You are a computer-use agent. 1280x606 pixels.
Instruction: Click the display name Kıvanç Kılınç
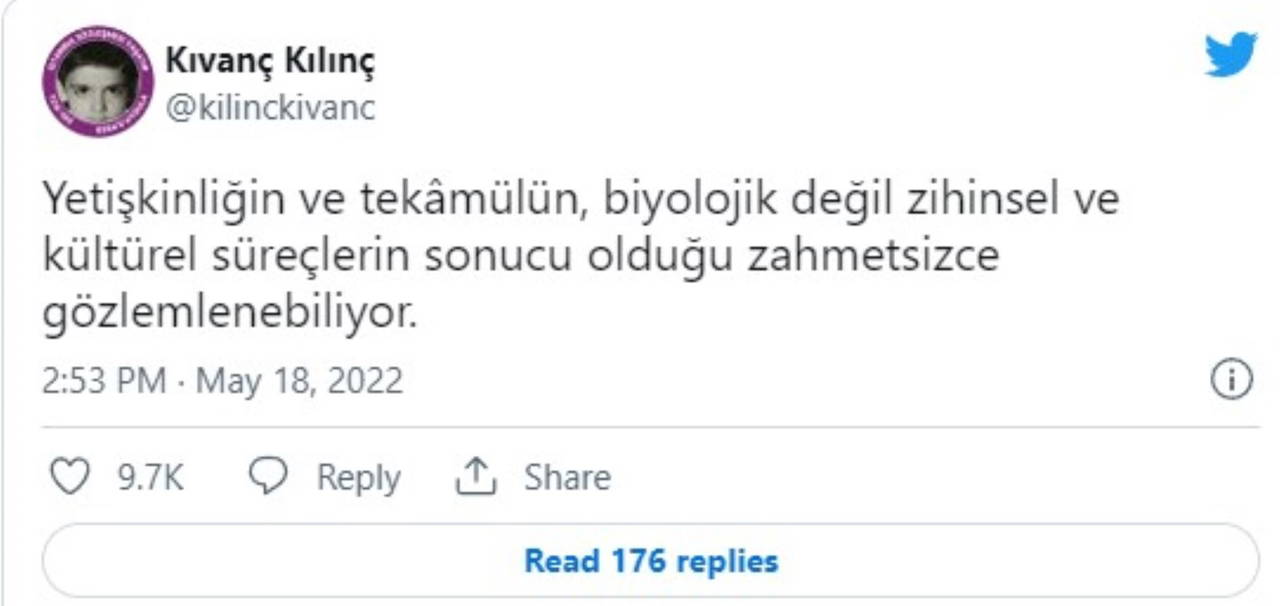click(269, 62)
